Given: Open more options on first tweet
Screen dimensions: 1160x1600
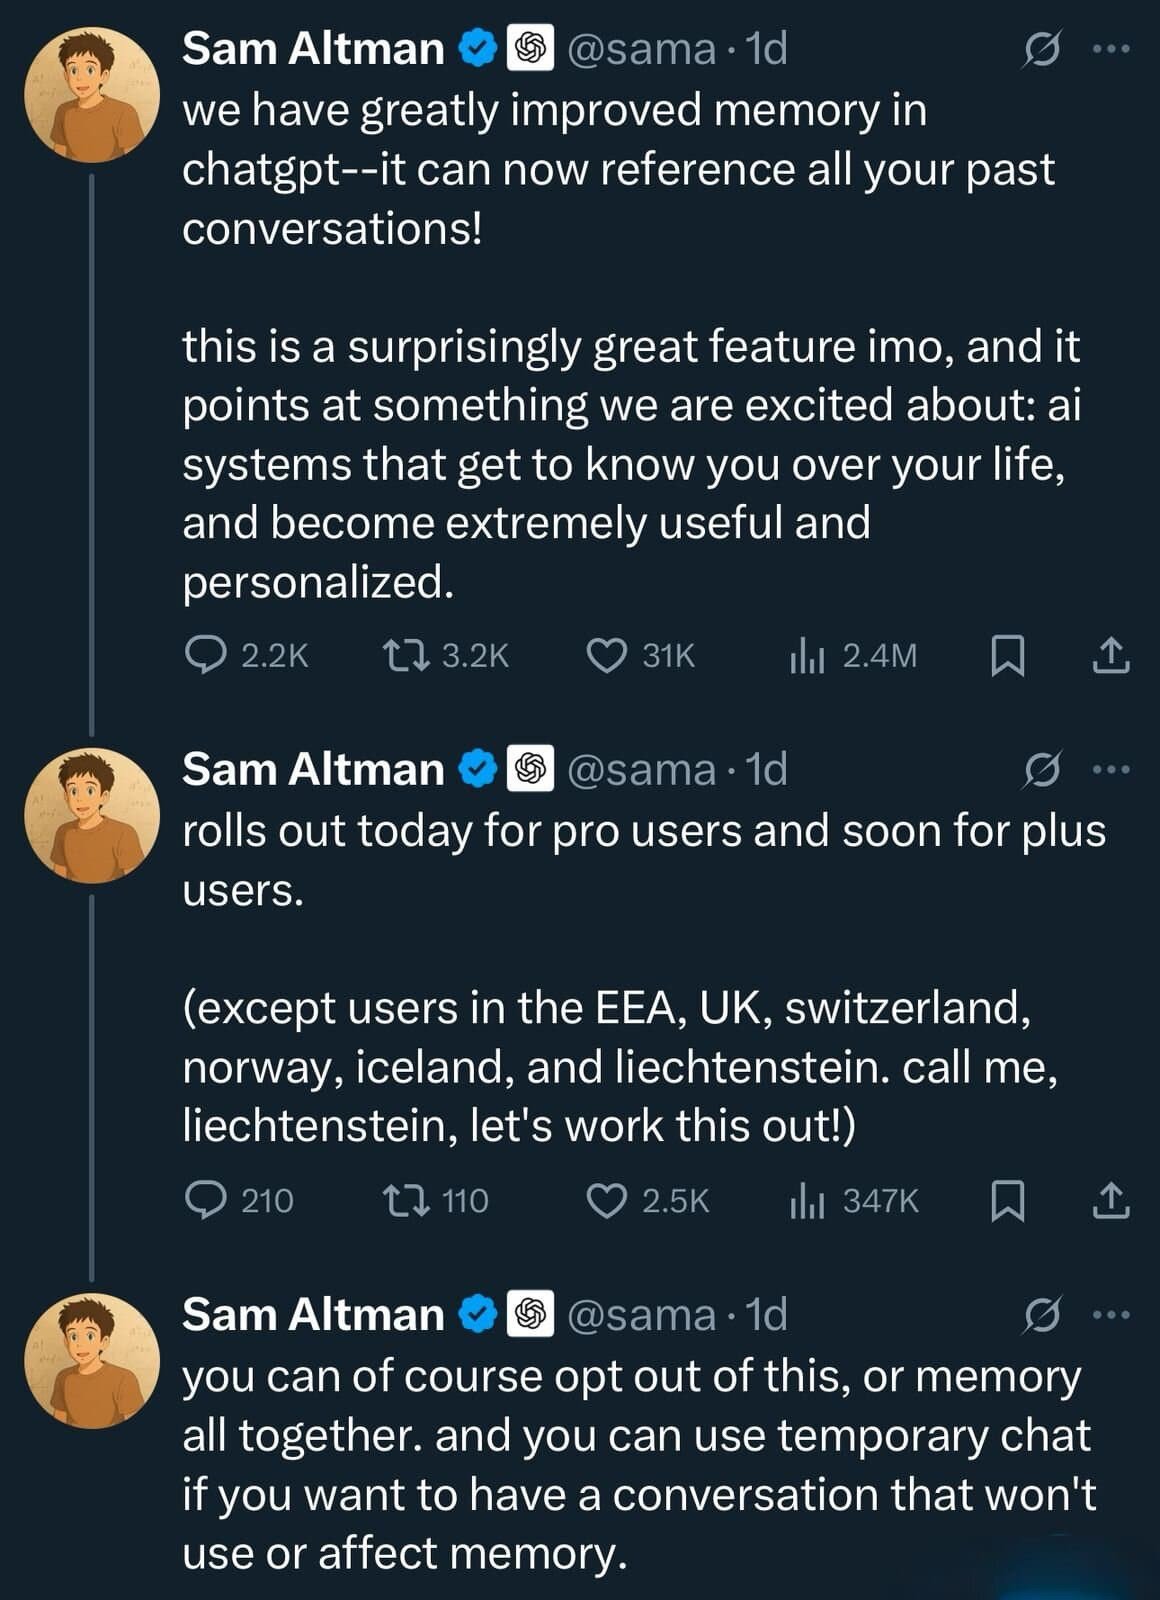Looking at the screenshot, I should 1111,49.
